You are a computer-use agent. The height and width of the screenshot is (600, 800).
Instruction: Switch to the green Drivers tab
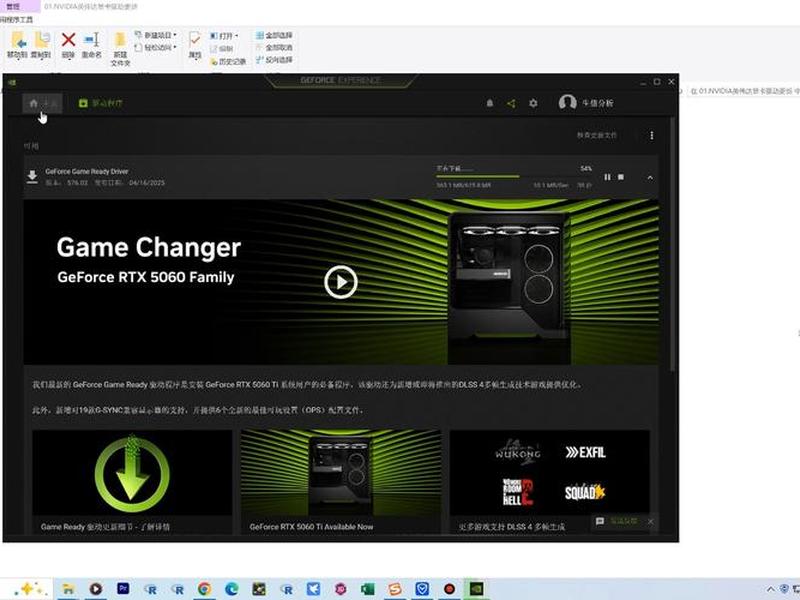tap(101, 103)
